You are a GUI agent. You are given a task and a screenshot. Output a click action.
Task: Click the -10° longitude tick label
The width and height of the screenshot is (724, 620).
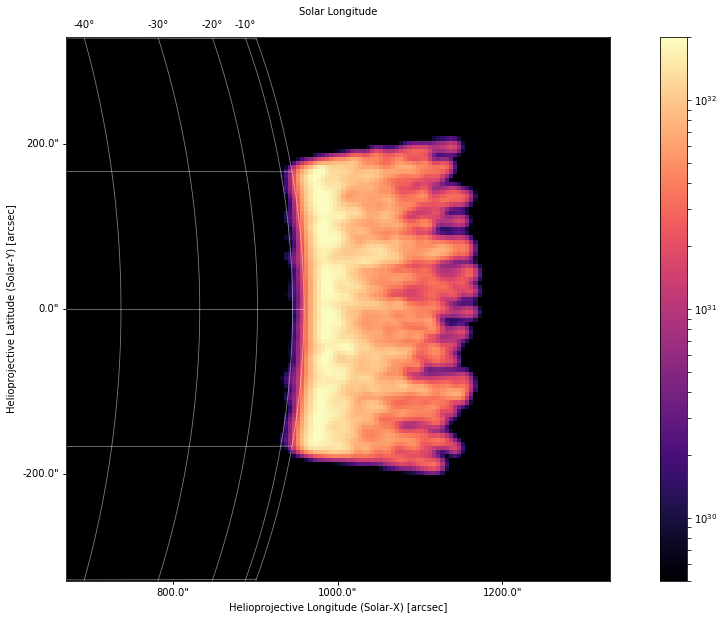point(245,24)
